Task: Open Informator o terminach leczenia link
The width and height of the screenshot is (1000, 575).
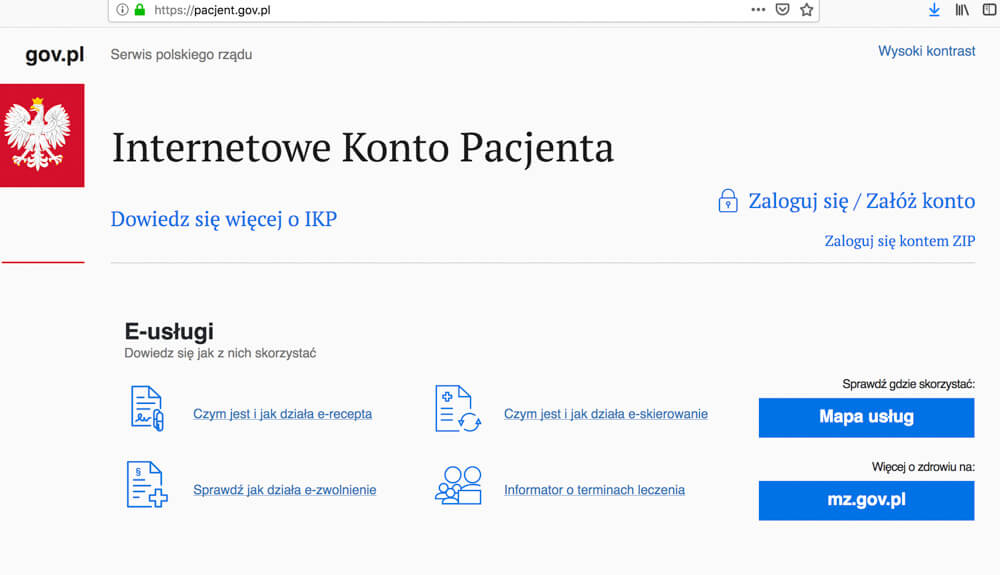Action: point(594,490)
